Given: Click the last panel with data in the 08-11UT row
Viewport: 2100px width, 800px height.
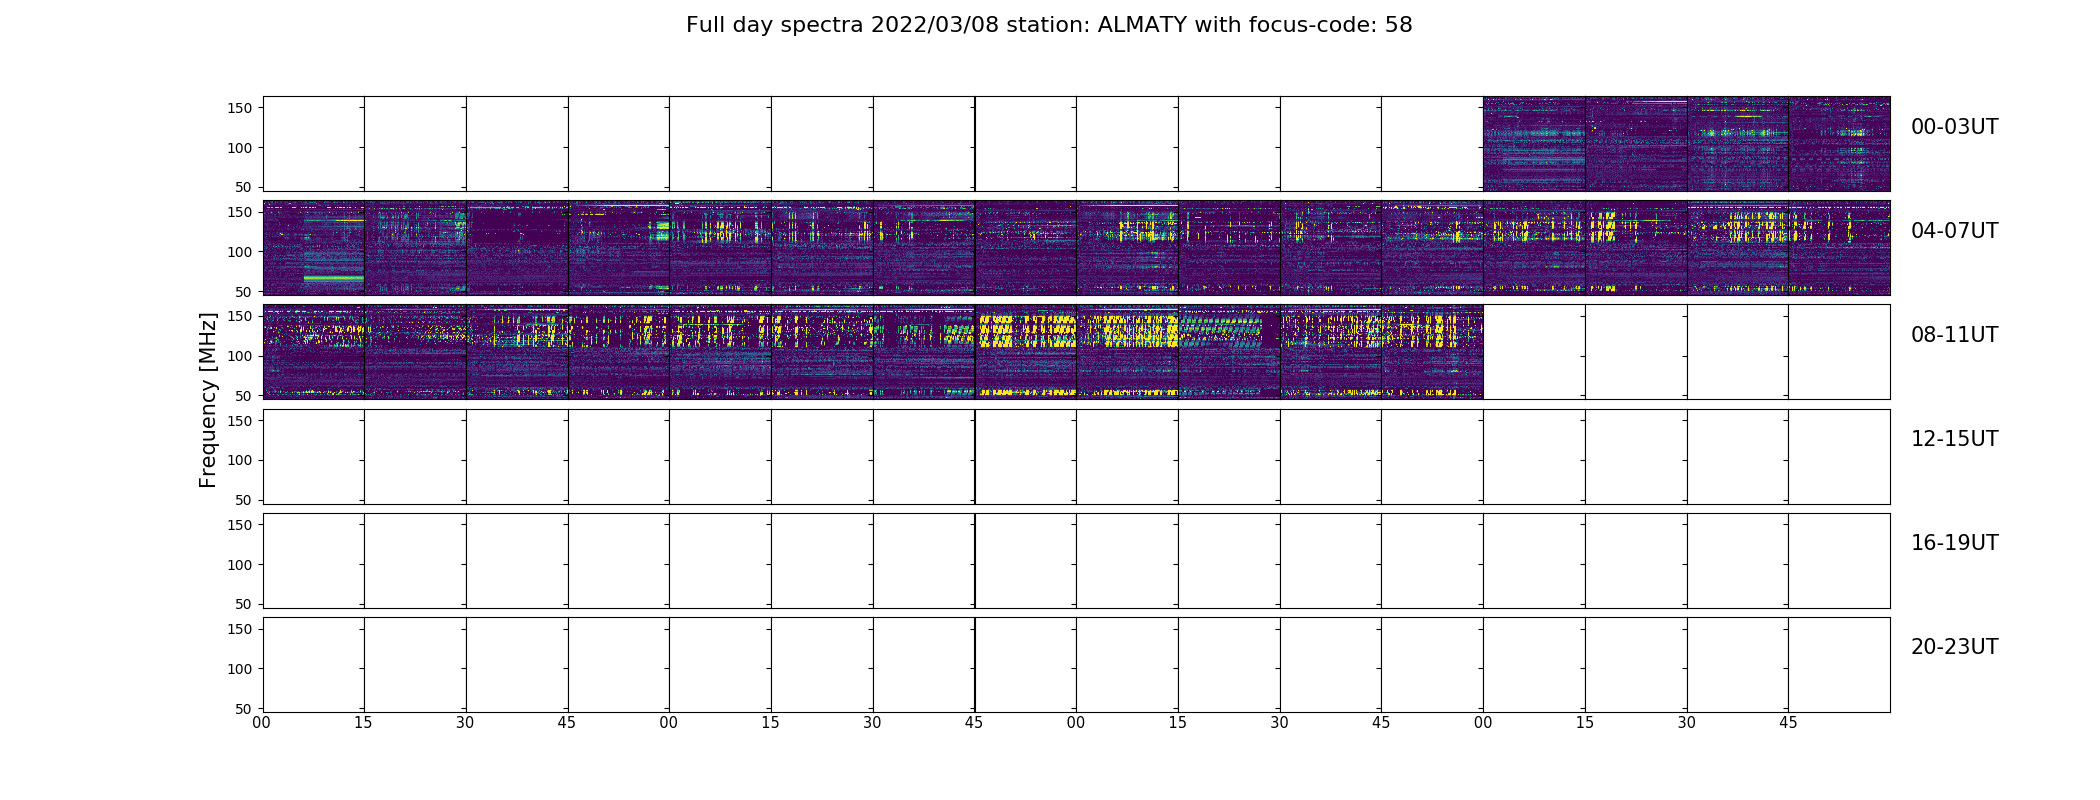Looking at the screenshot, I should pos(1432,352).
